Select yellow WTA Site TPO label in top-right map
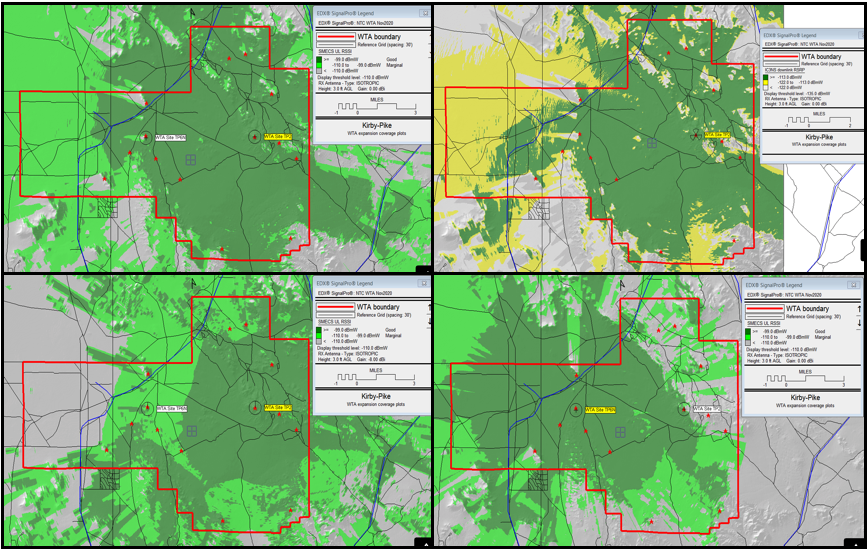Viewport: 867px width, 549px height. (x=717, y=134)
